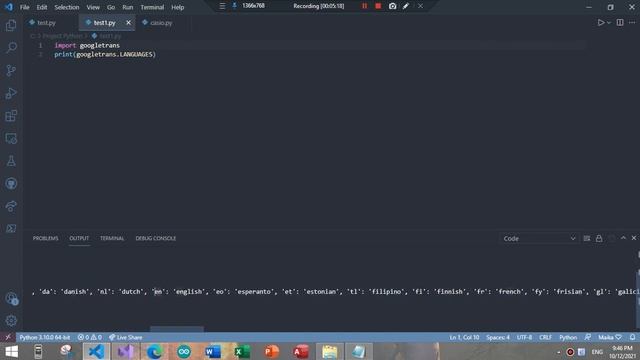
Task: Open the Source Control view
Action: tap(11, 71)
